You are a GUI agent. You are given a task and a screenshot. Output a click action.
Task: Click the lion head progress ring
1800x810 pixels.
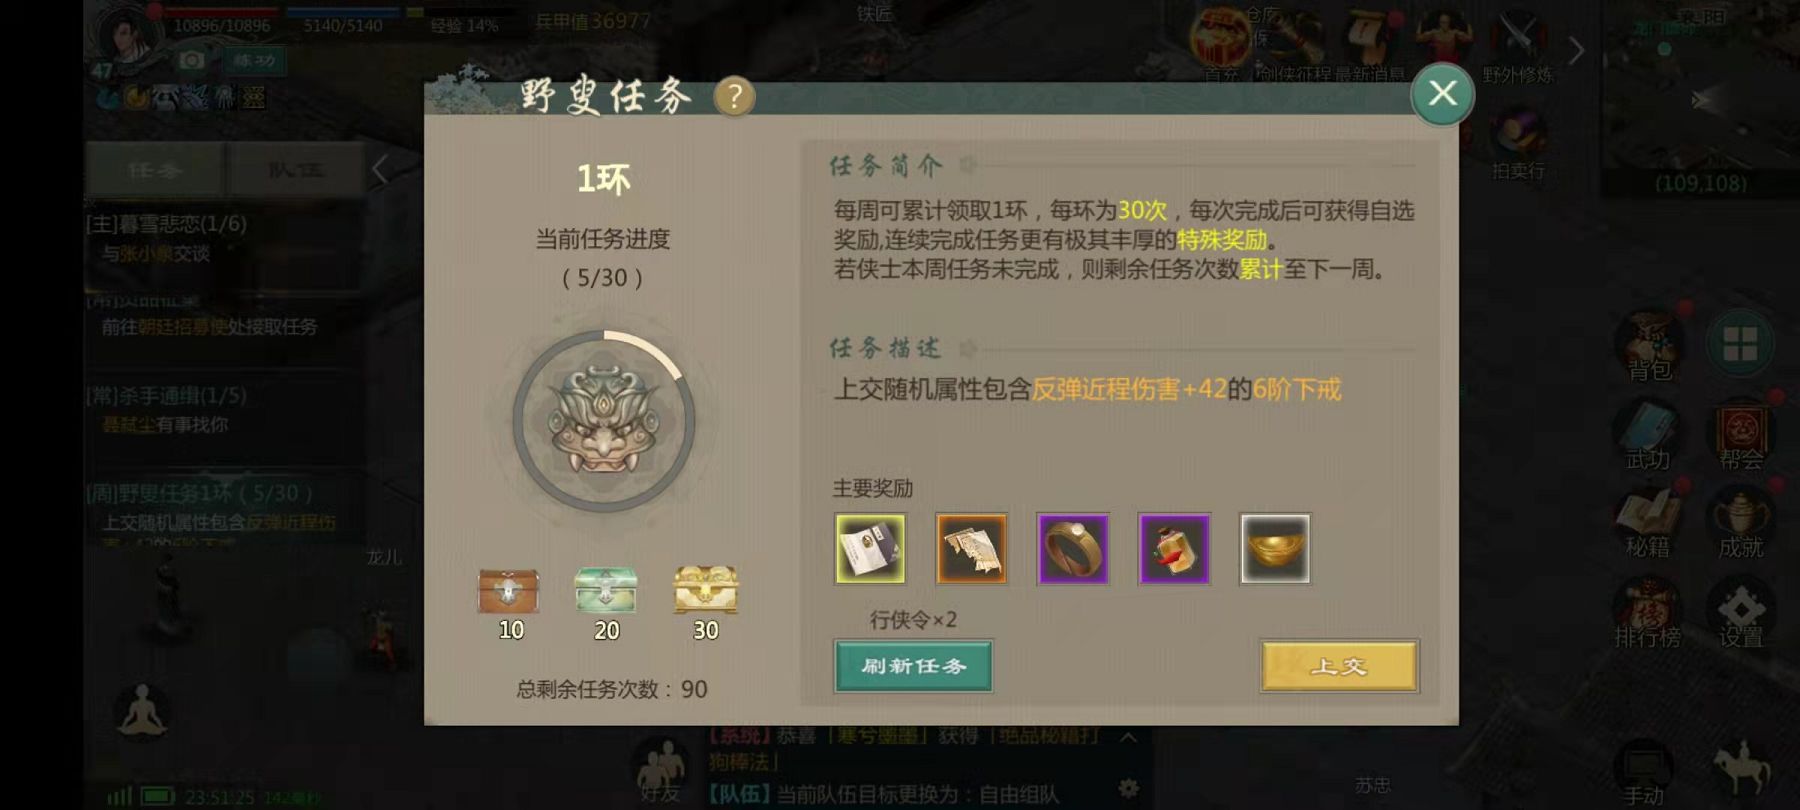click(604, 421)
